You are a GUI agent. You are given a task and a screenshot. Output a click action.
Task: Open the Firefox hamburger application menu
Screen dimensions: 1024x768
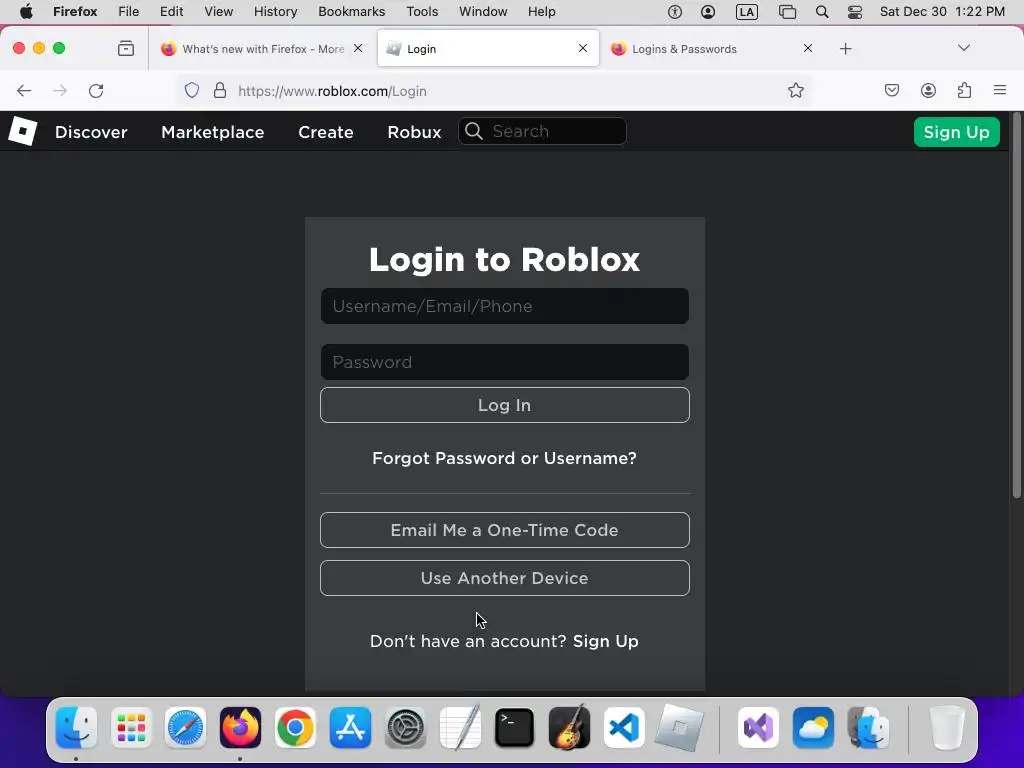(x=1000, y=90)
